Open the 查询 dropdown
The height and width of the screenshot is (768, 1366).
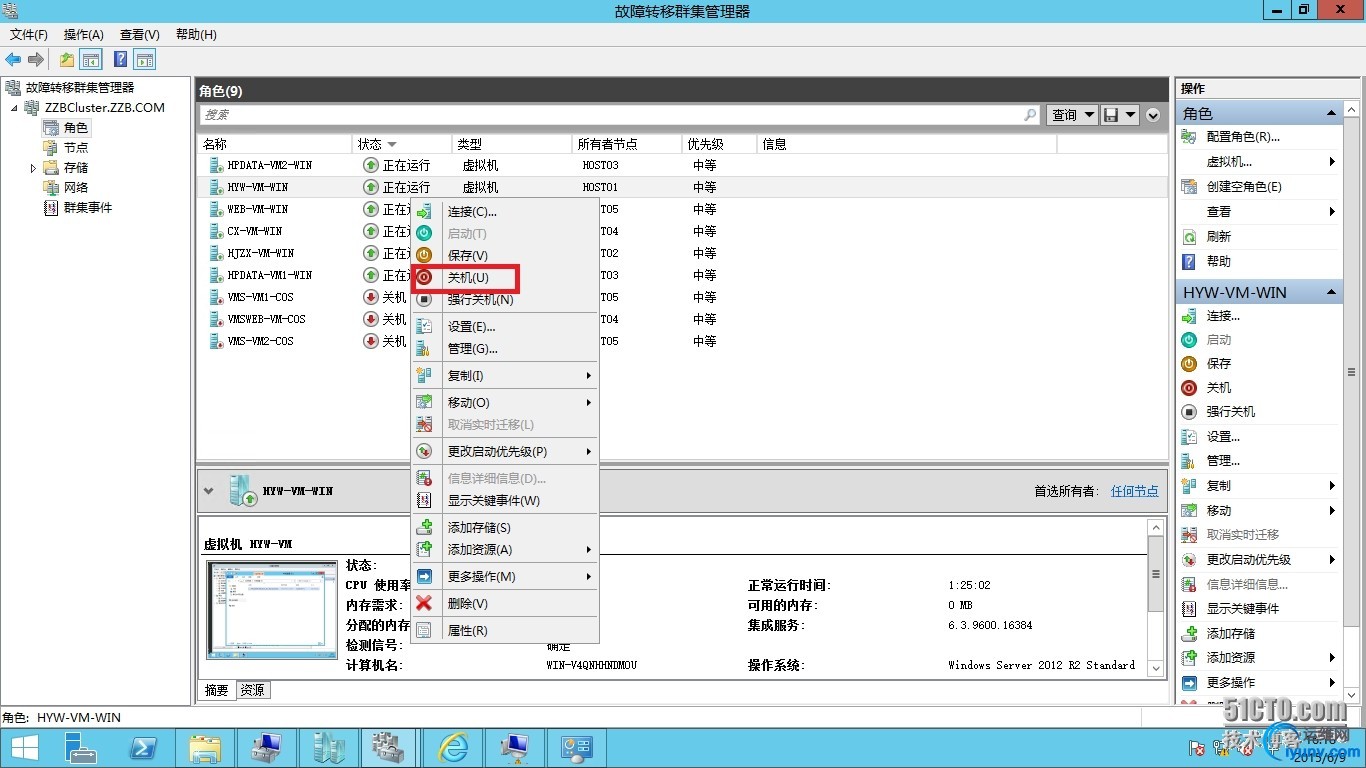pos(1071,115)
